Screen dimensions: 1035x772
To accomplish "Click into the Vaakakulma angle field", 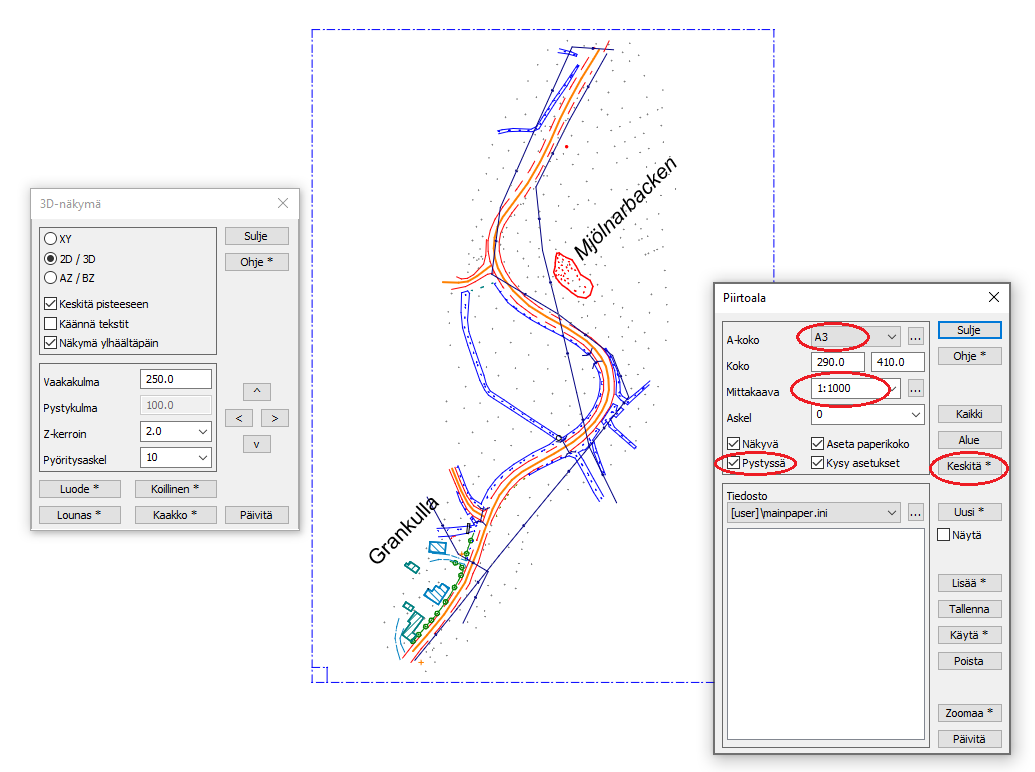I will tap(175, 379).
